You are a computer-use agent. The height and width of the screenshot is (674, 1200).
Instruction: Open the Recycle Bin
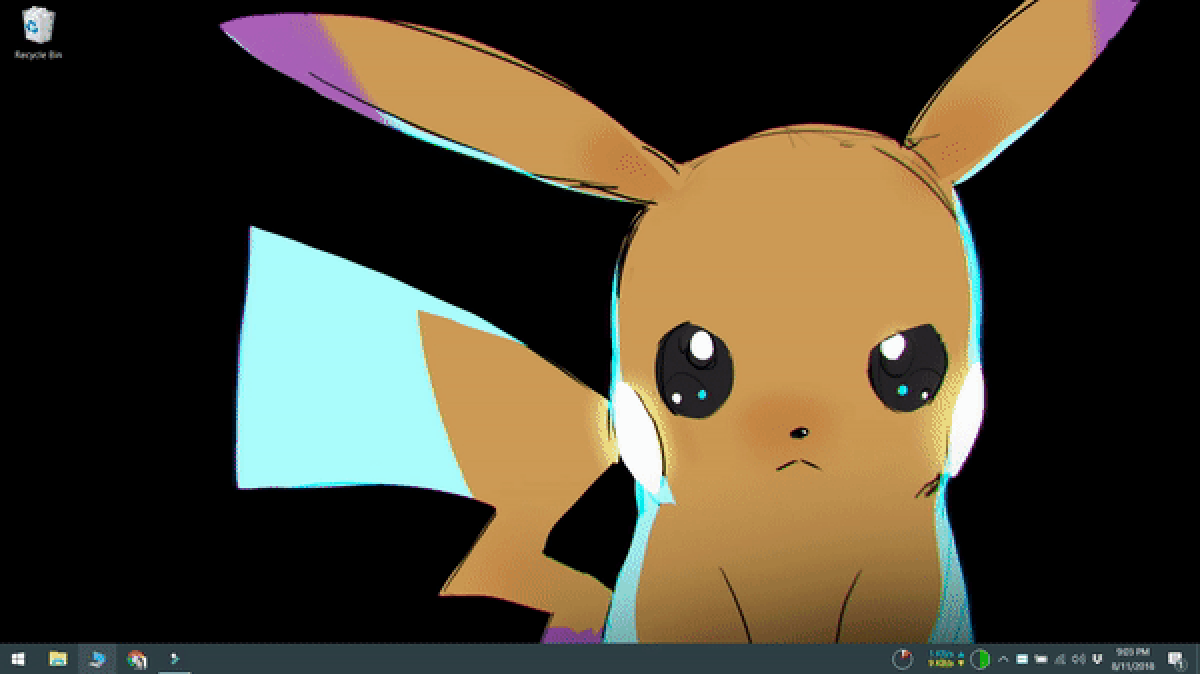point(37,32)
